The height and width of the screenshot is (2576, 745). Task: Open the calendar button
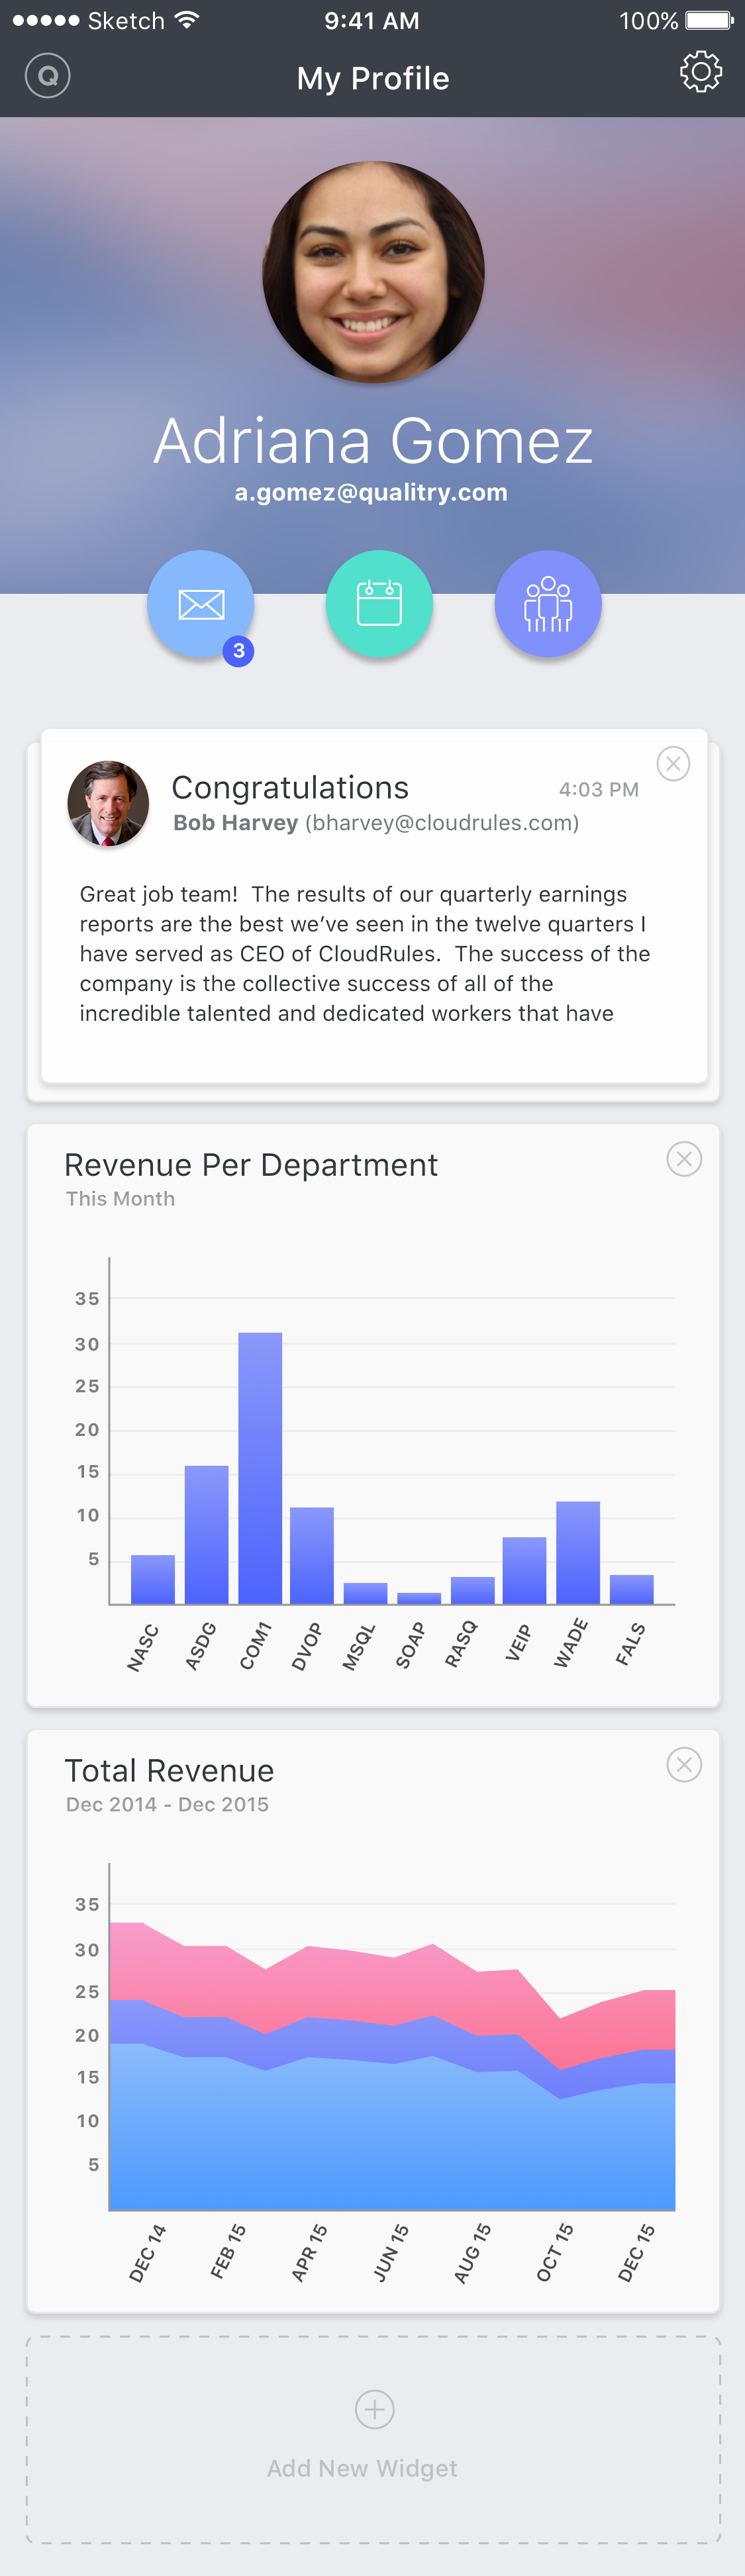tap(379, 603)
